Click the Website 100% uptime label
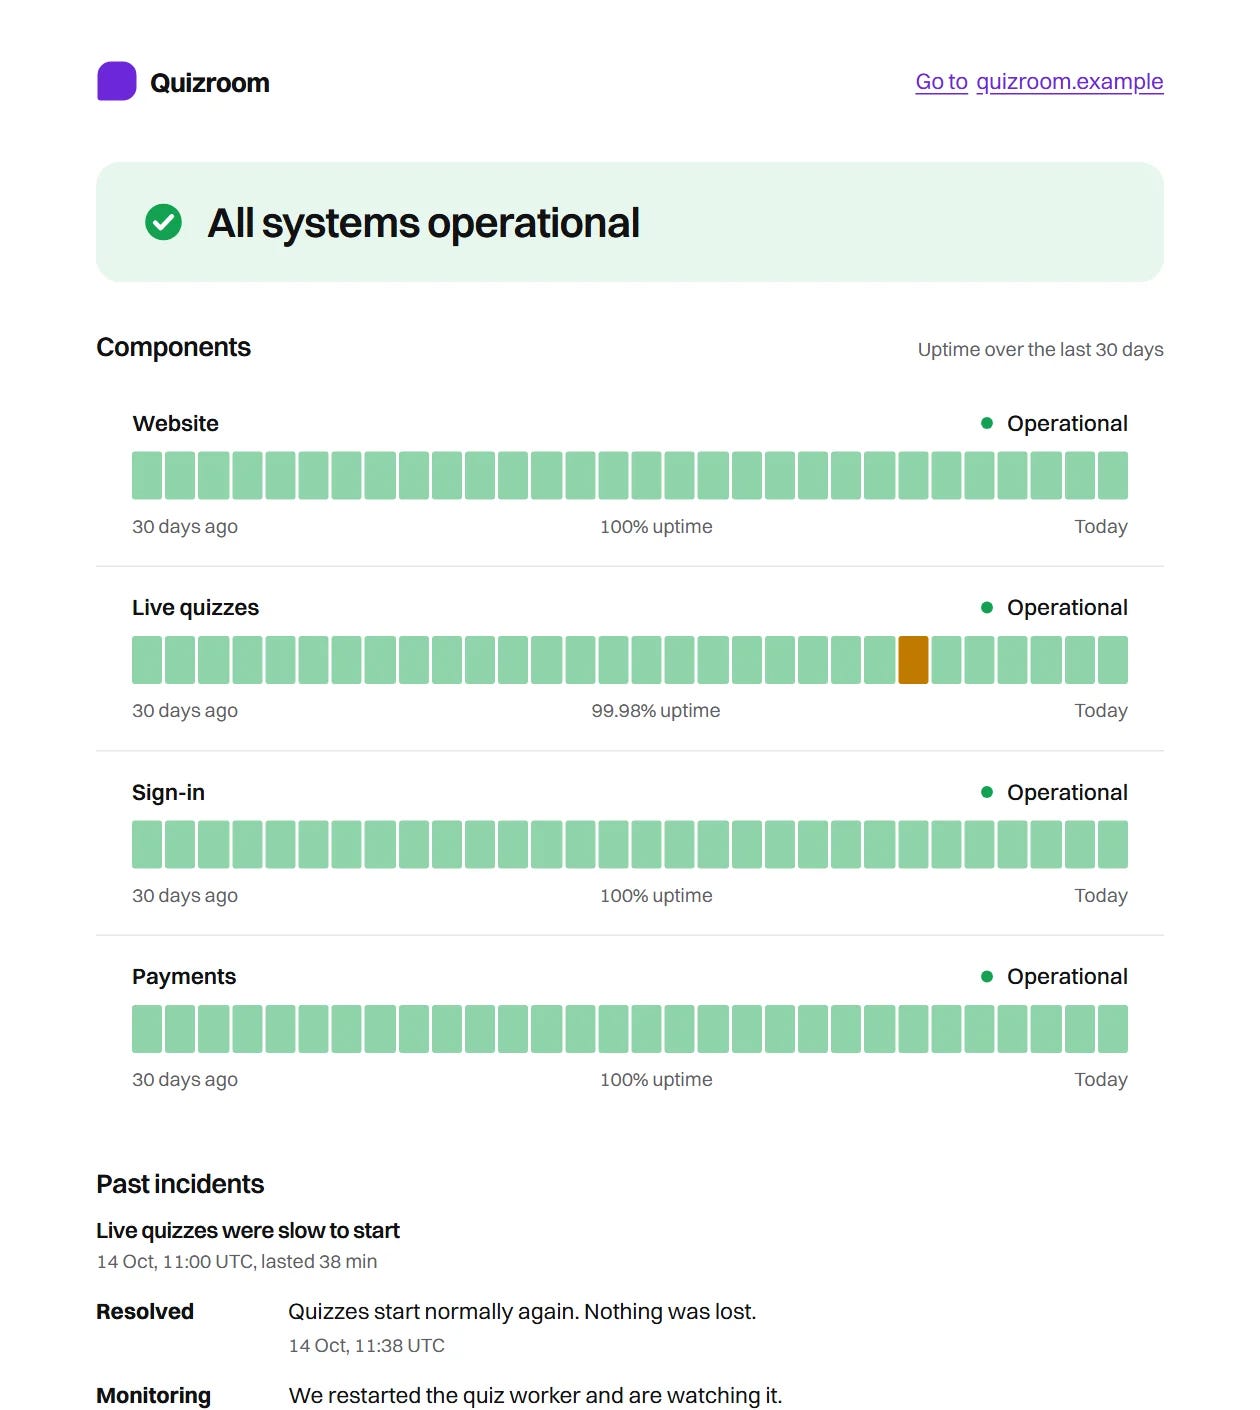Viewport: 1260px width, 1410px height. tap(656, 526)
